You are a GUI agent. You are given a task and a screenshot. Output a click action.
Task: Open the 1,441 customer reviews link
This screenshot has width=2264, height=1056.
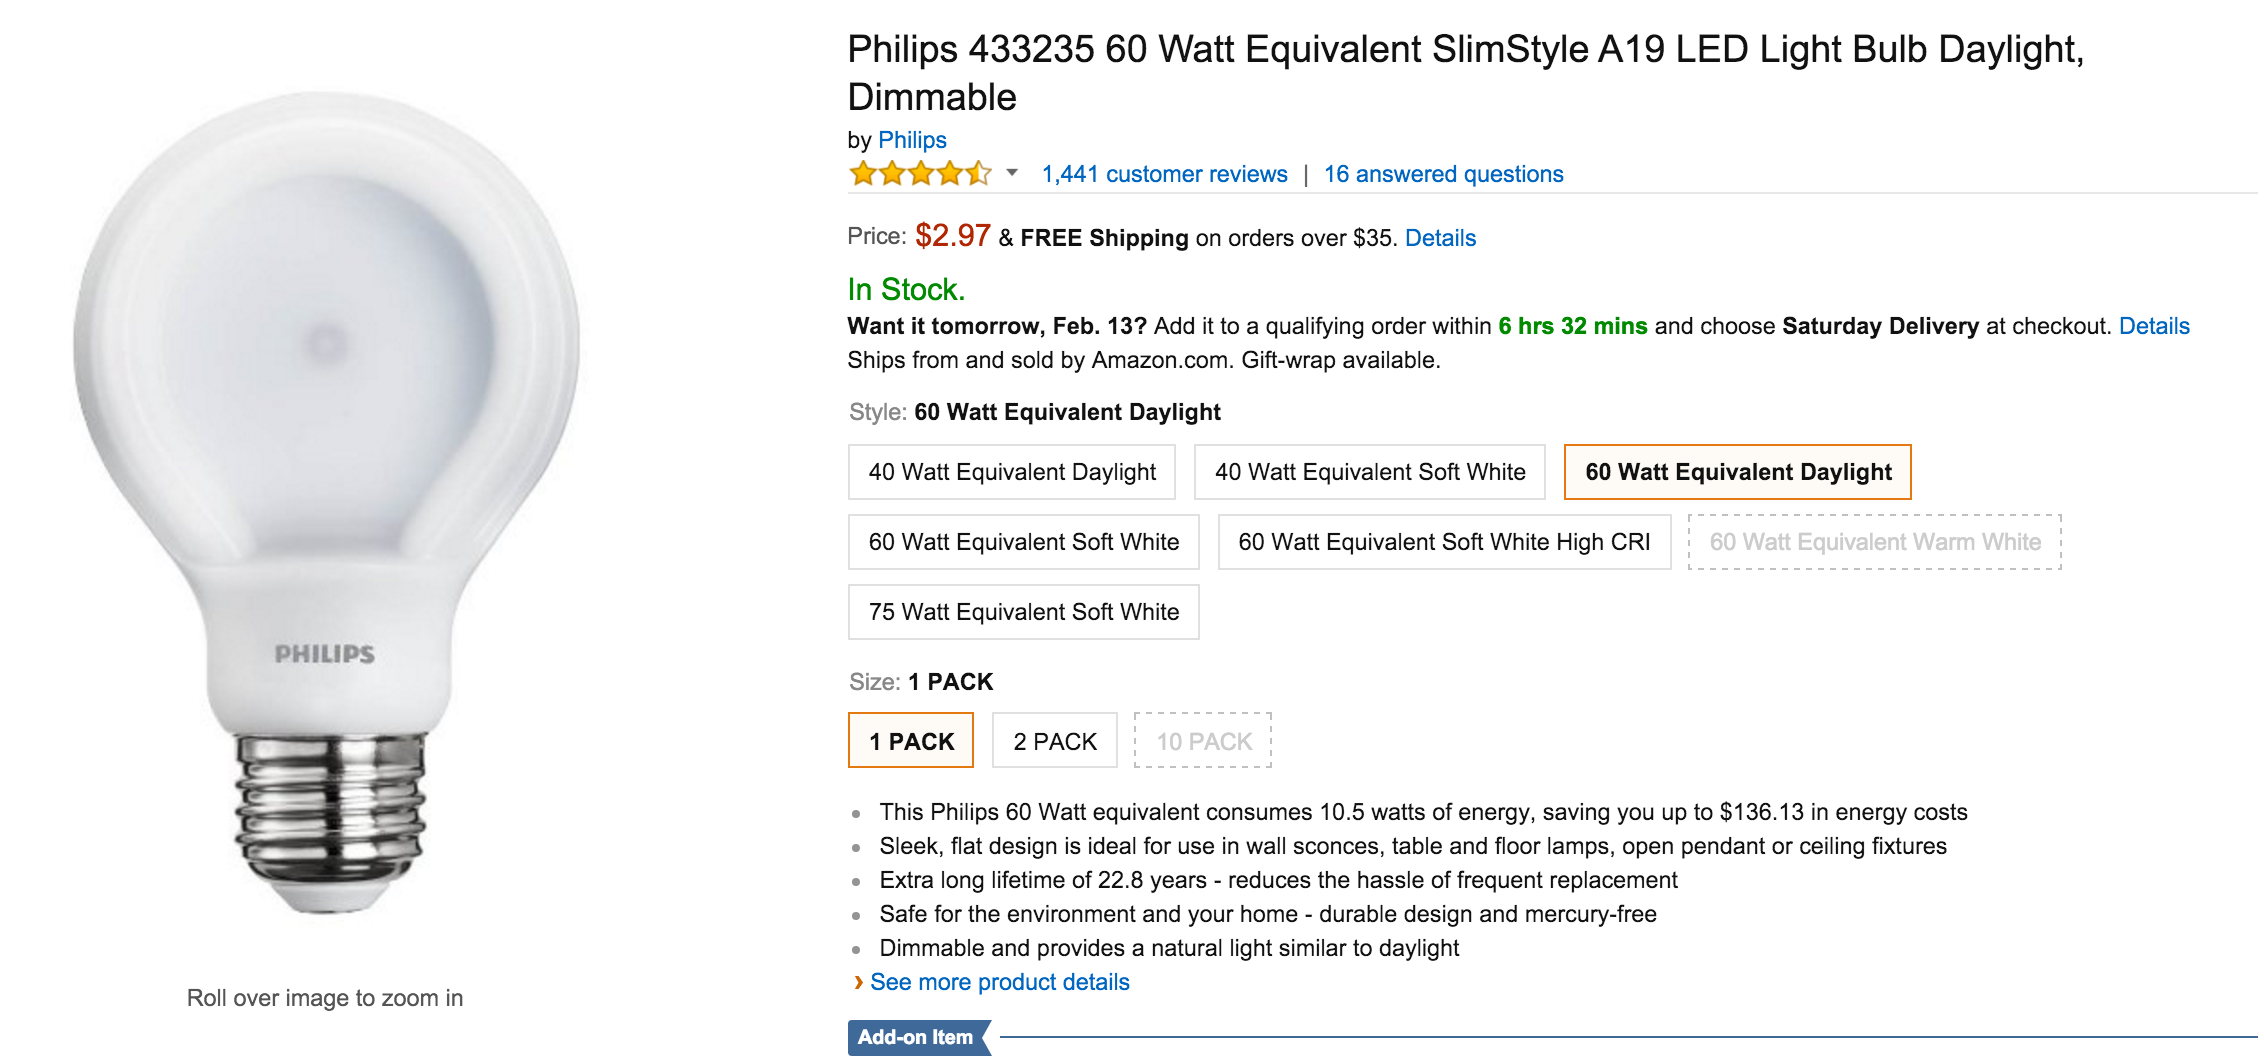pos(1164,174)
